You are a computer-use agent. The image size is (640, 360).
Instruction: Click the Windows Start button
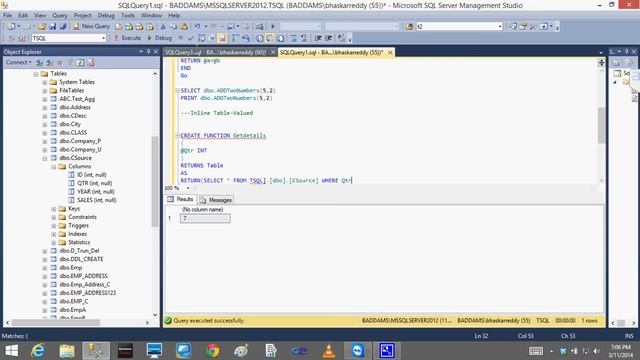pos(11,351)
